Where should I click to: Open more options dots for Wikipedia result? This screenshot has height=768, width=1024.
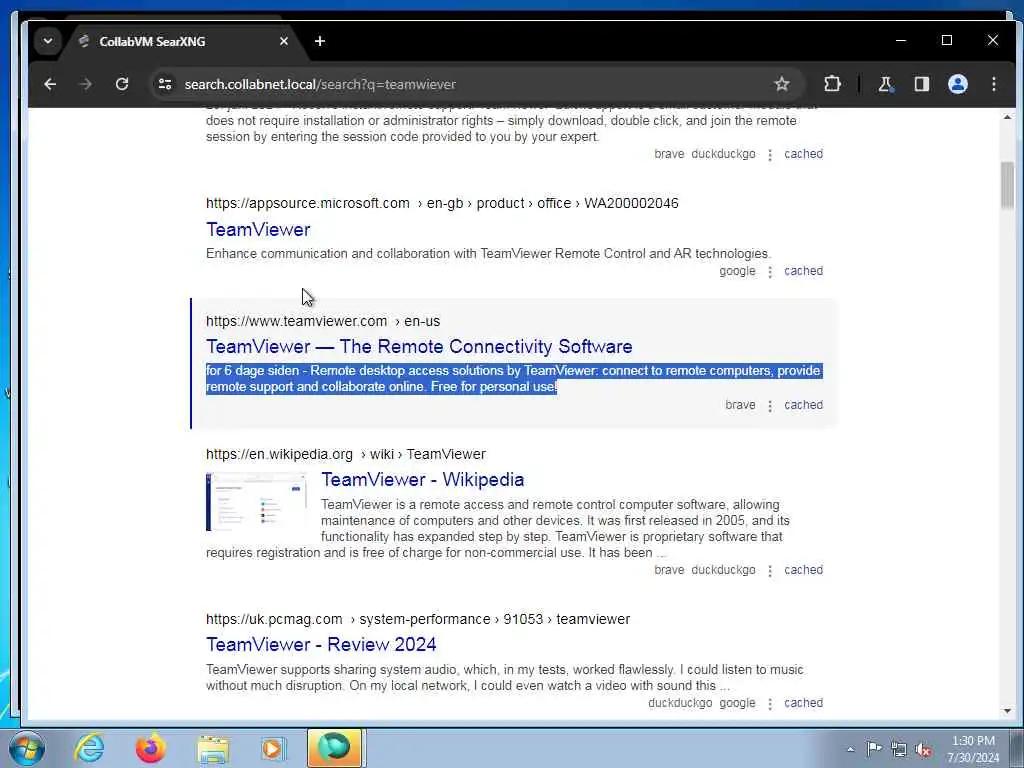[770, 571]
